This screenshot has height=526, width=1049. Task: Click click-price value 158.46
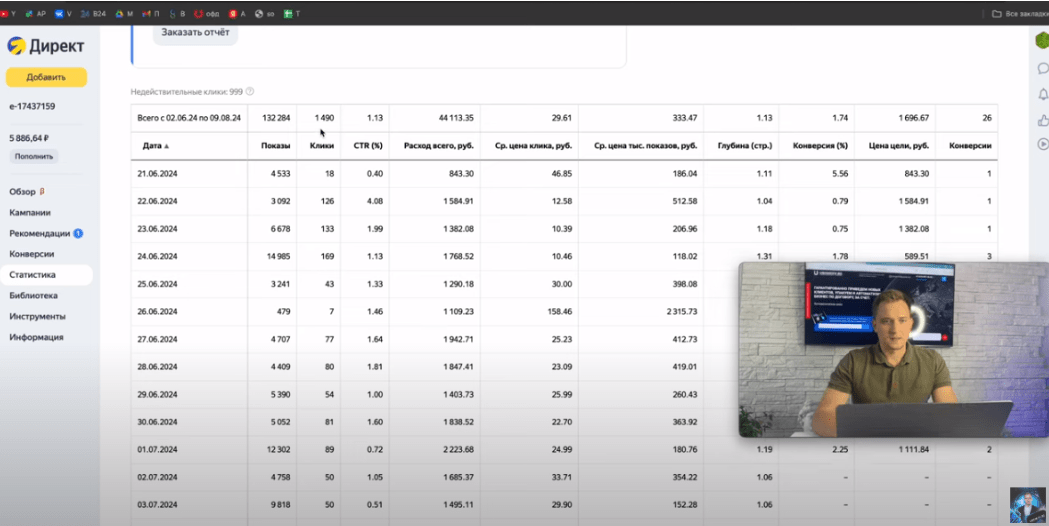(559, 312)
